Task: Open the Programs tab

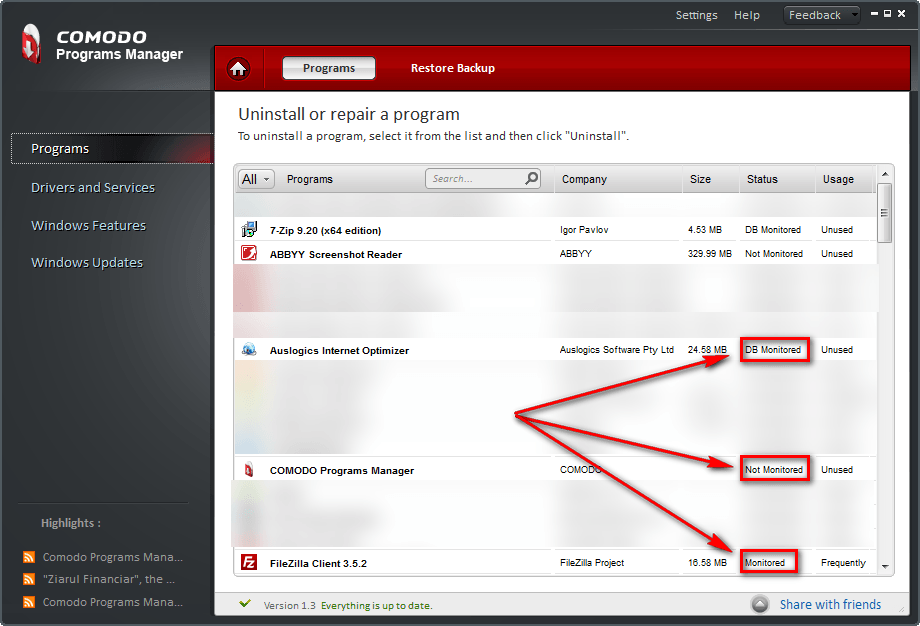Action: 329,68
